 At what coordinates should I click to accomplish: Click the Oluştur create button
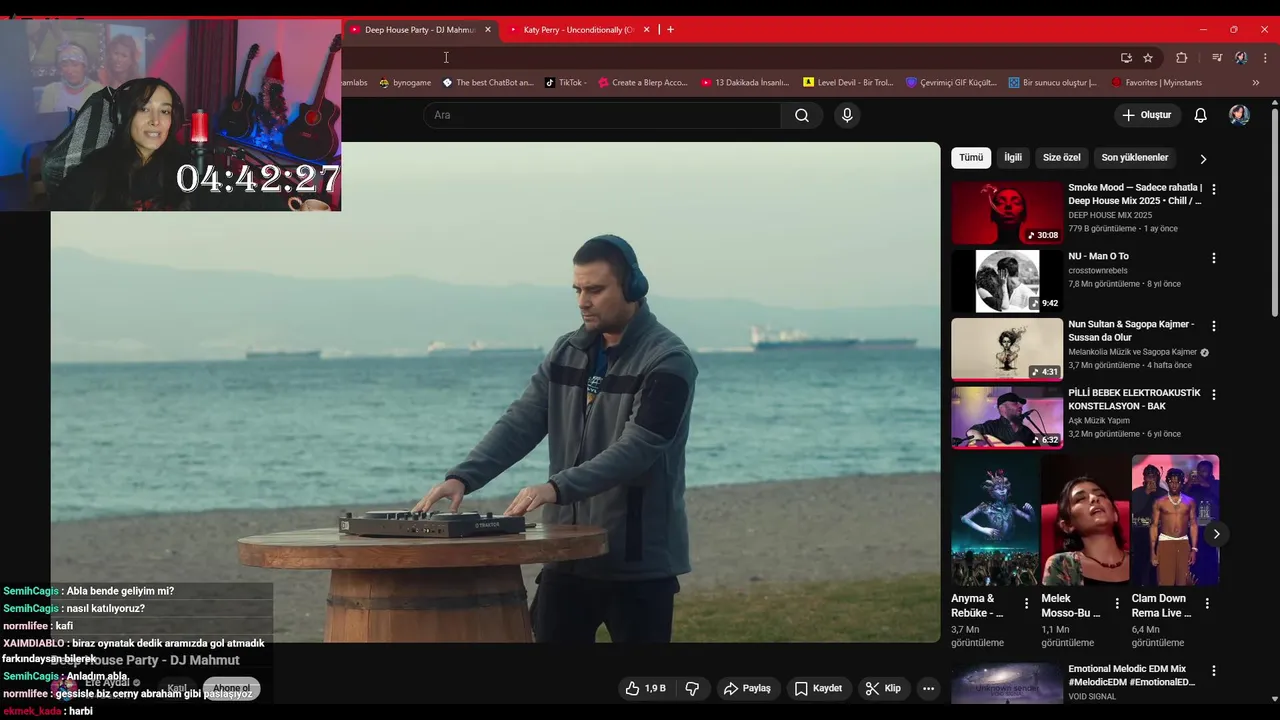[1146, 115]
